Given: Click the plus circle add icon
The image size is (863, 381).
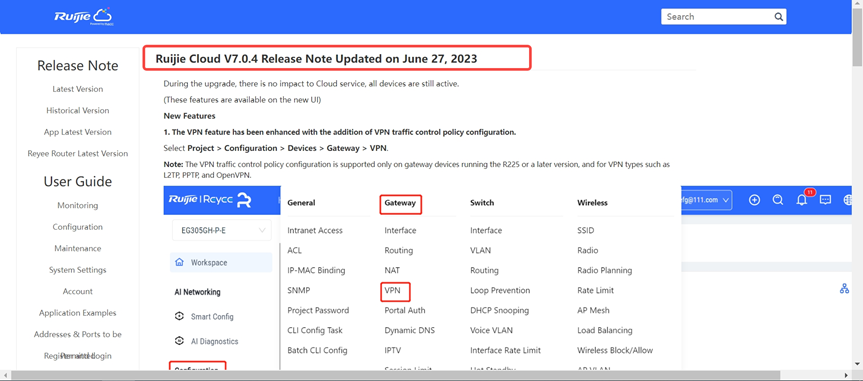Looking at the screenshot, I should 755,200.
